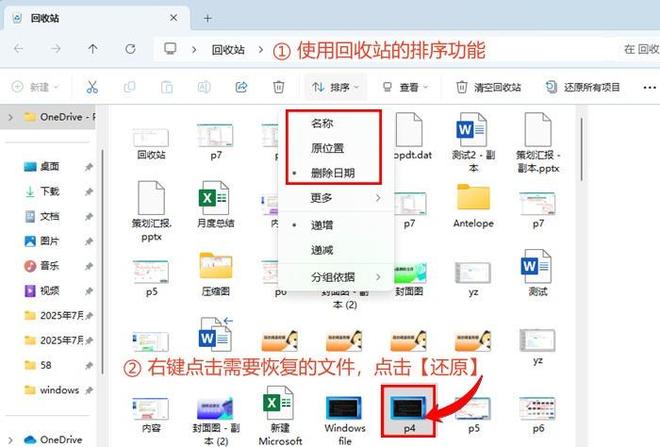This screenshot has width=660, height=447.
Task: Open a new tab with plus
Action: pyautogui.click(x=207, y=18)
